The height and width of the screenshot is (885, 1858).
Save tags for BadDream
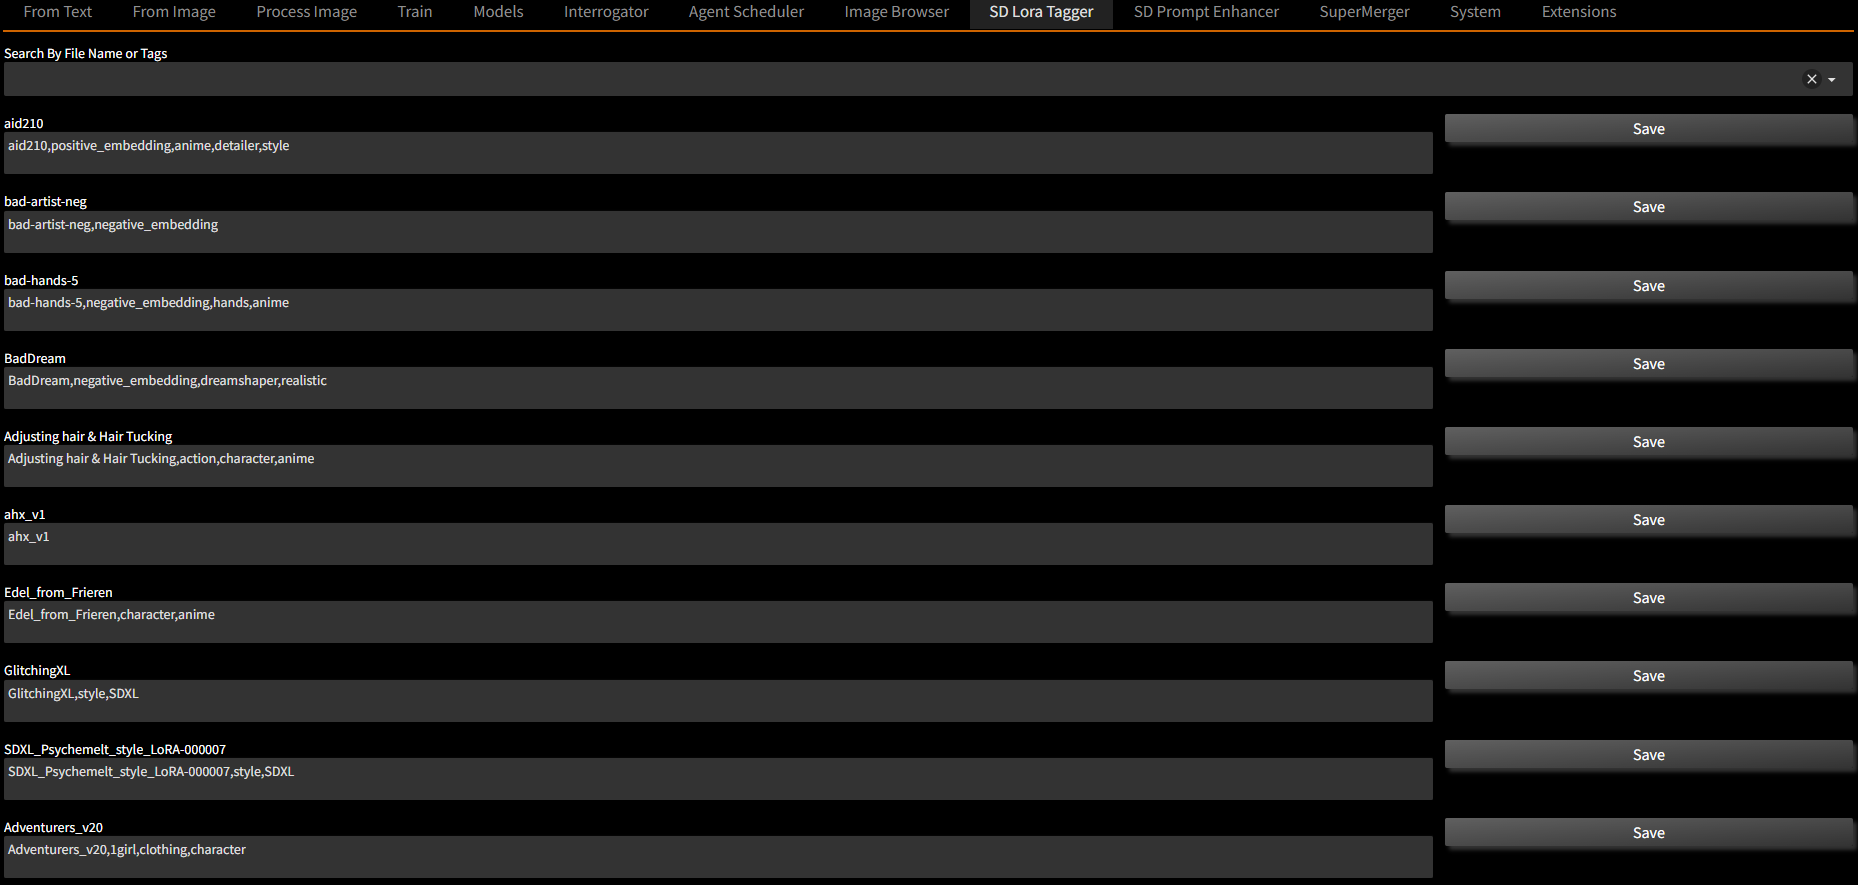click(x=1649, y=364)
